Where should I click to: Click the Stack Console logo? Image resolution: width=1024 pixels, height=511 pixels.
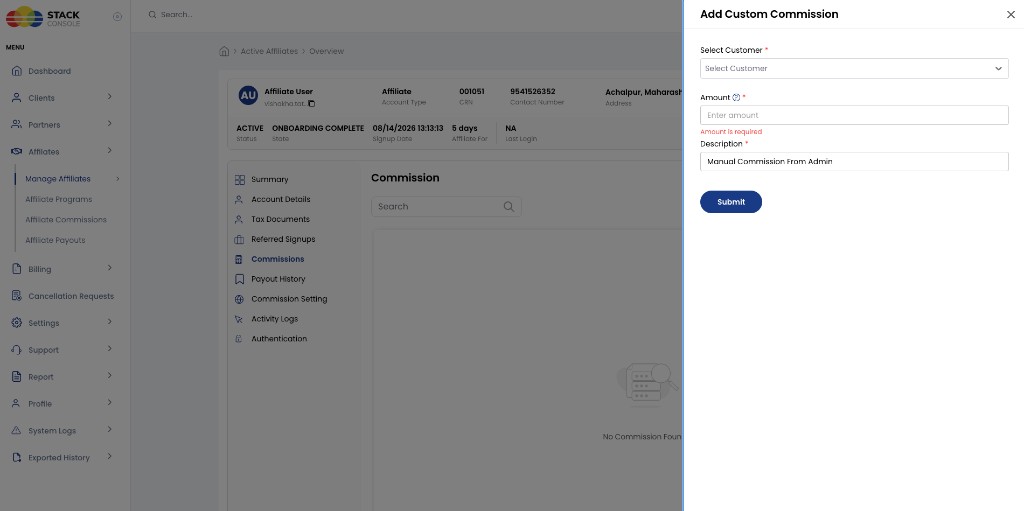pyautogui.click(x=43, y=16)
